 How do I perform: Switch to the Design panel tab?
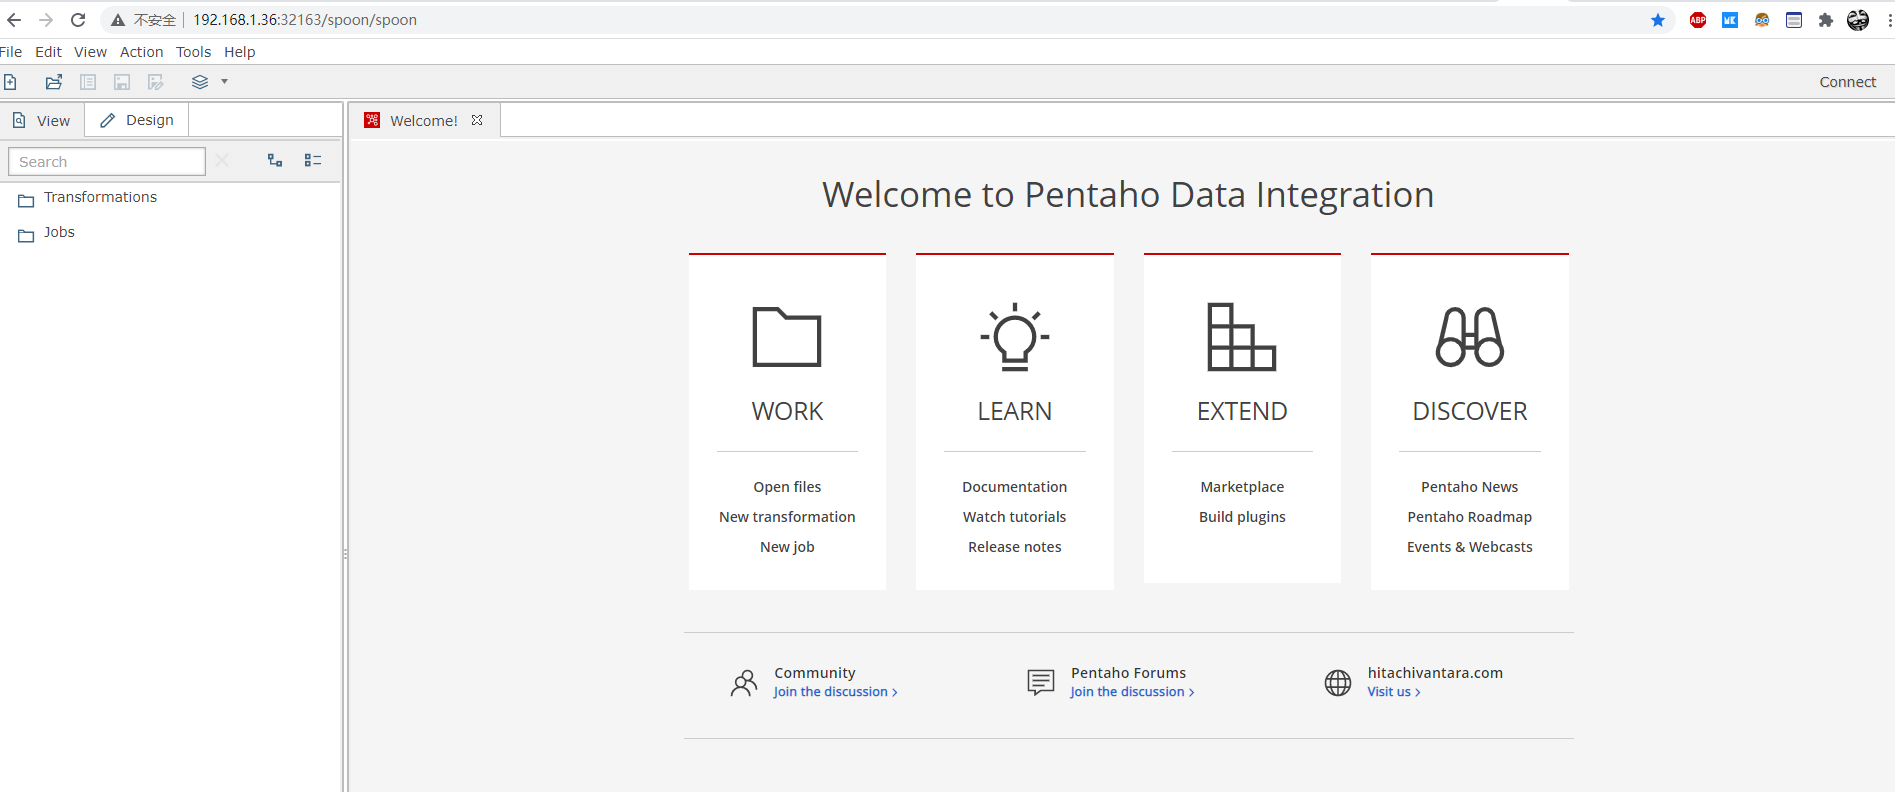(137, 120)
